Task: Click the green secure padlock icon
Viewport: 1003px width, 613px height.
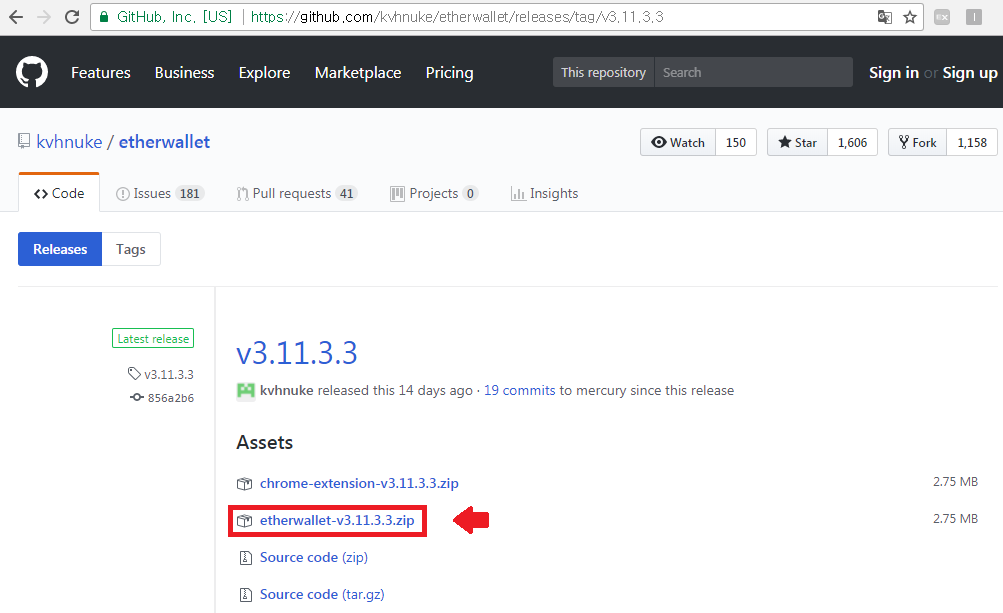Action: pos(104,17)
